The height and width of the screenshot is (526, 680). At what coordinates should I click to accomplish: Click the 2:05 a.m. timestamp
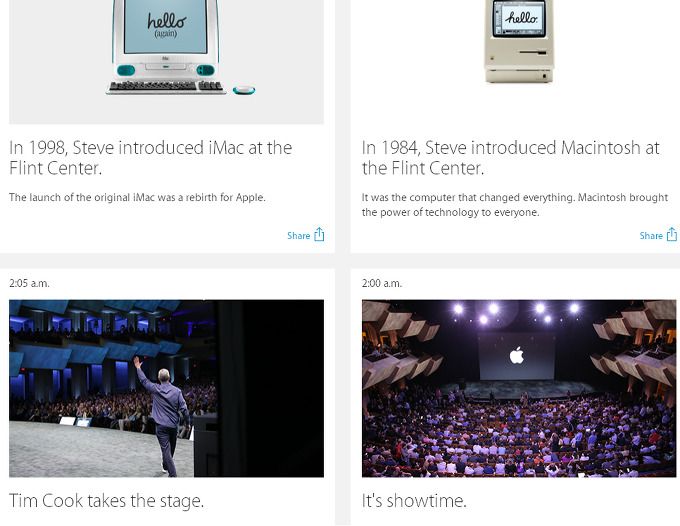29,283
